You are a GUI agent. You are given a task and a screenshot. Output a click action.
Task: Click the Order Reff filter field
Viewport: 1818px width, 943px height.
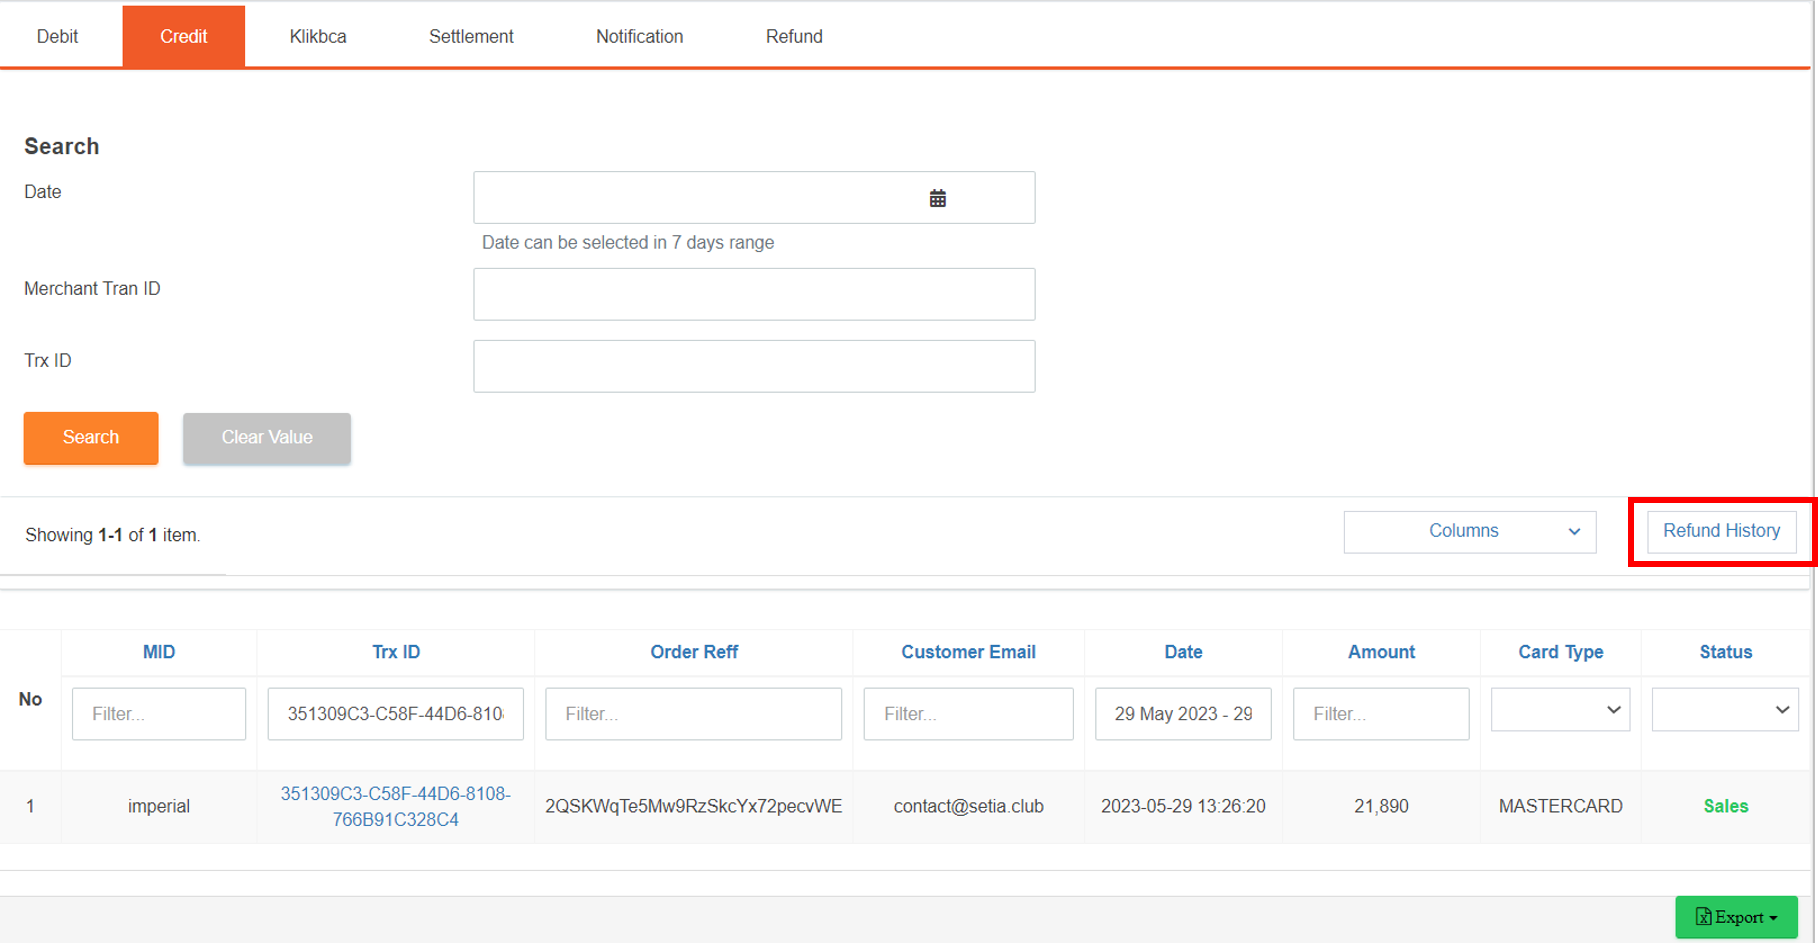pyautogui.click(x=693, y=714)
